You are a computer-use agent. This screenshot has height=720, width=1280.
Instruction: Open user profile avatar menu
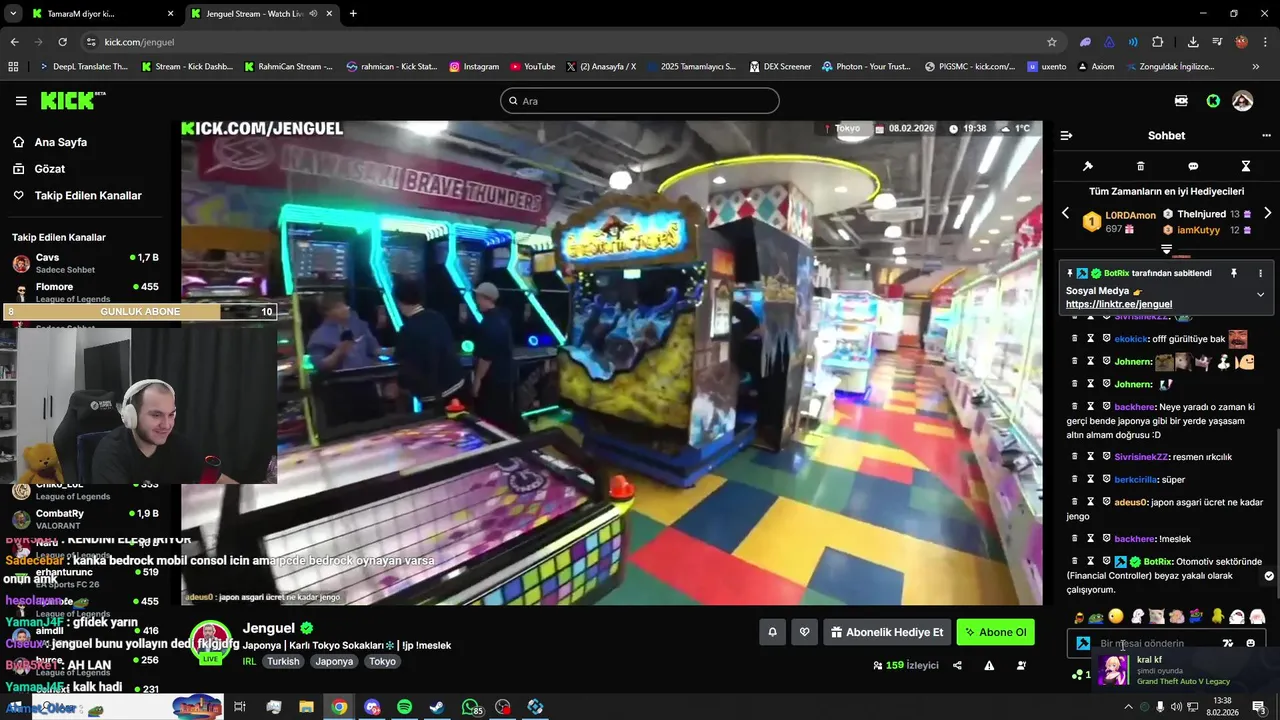click(x=1242, y=101)
